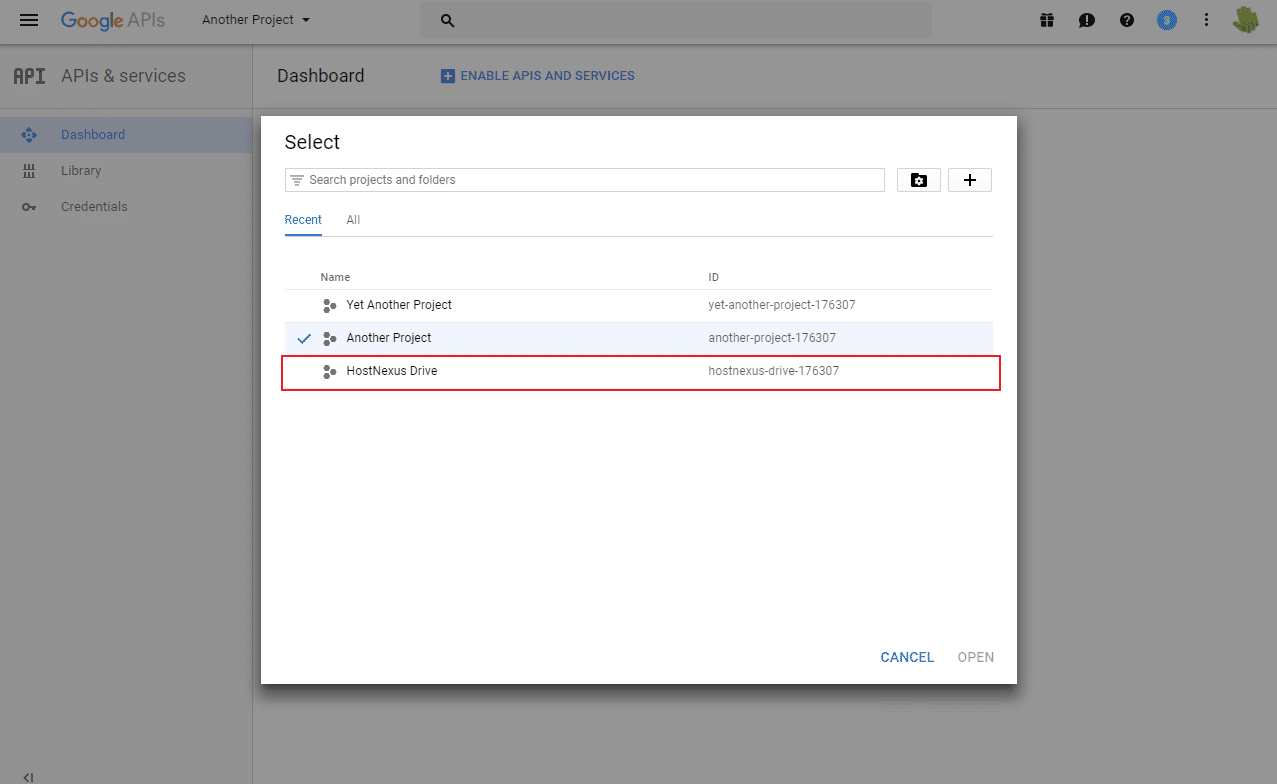The height and width of the screenshot is (784, 1277).
Task: Select the HostNexus Drive project
Action: pos(639,371)
